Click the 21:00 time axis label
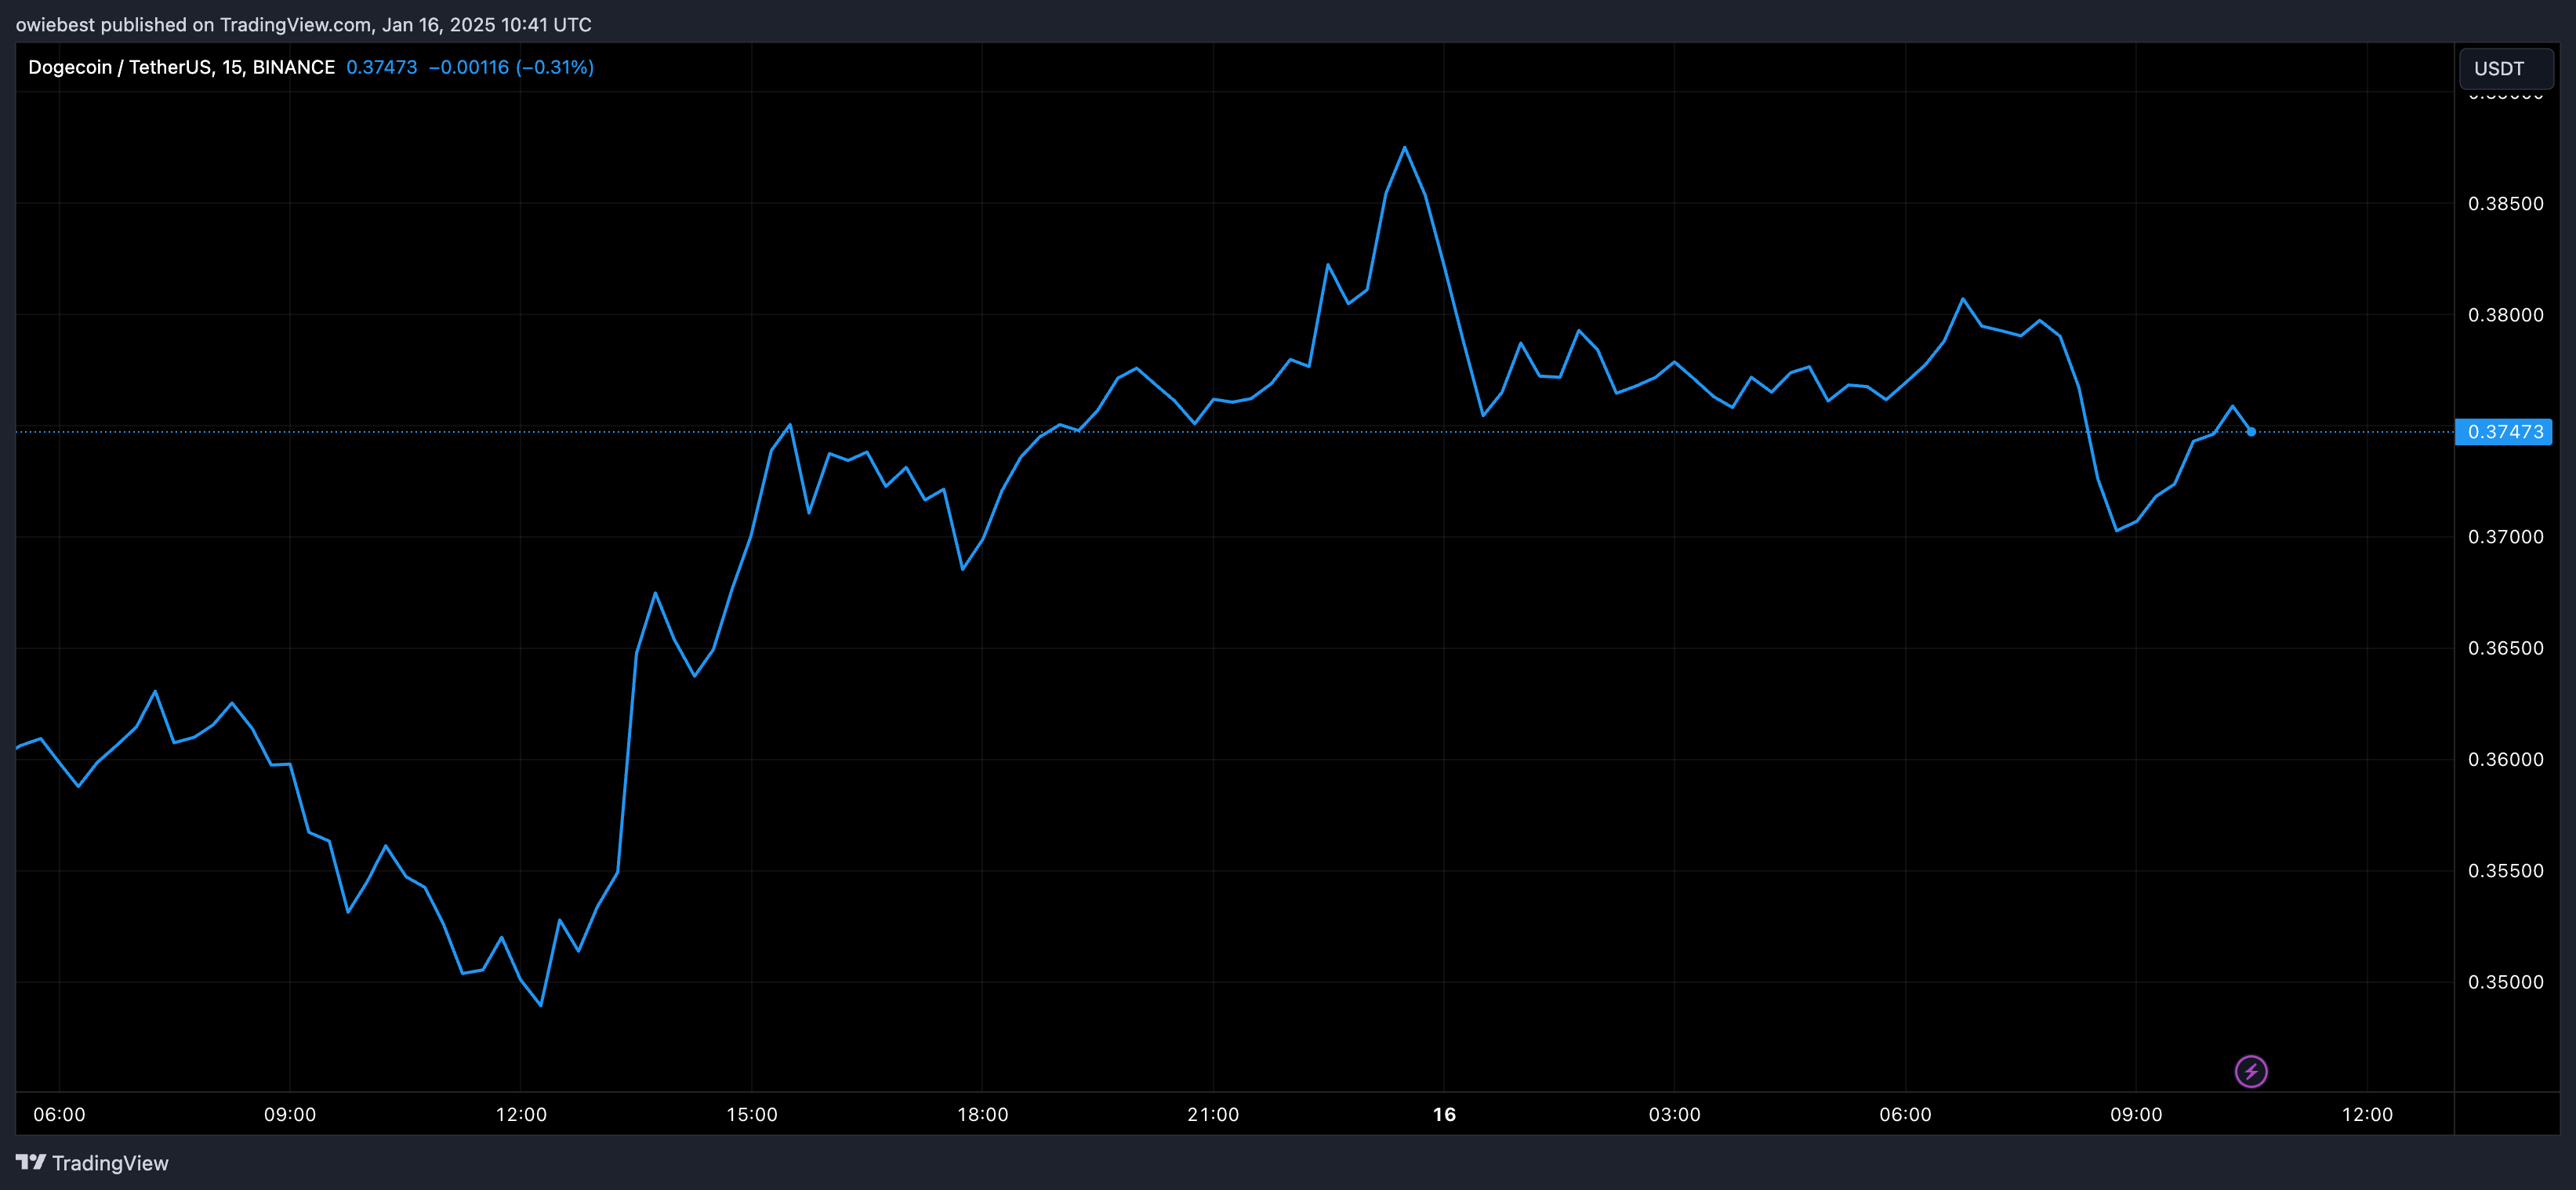Screen dimensions: 2576x1190 [x=1213, y=1114]
